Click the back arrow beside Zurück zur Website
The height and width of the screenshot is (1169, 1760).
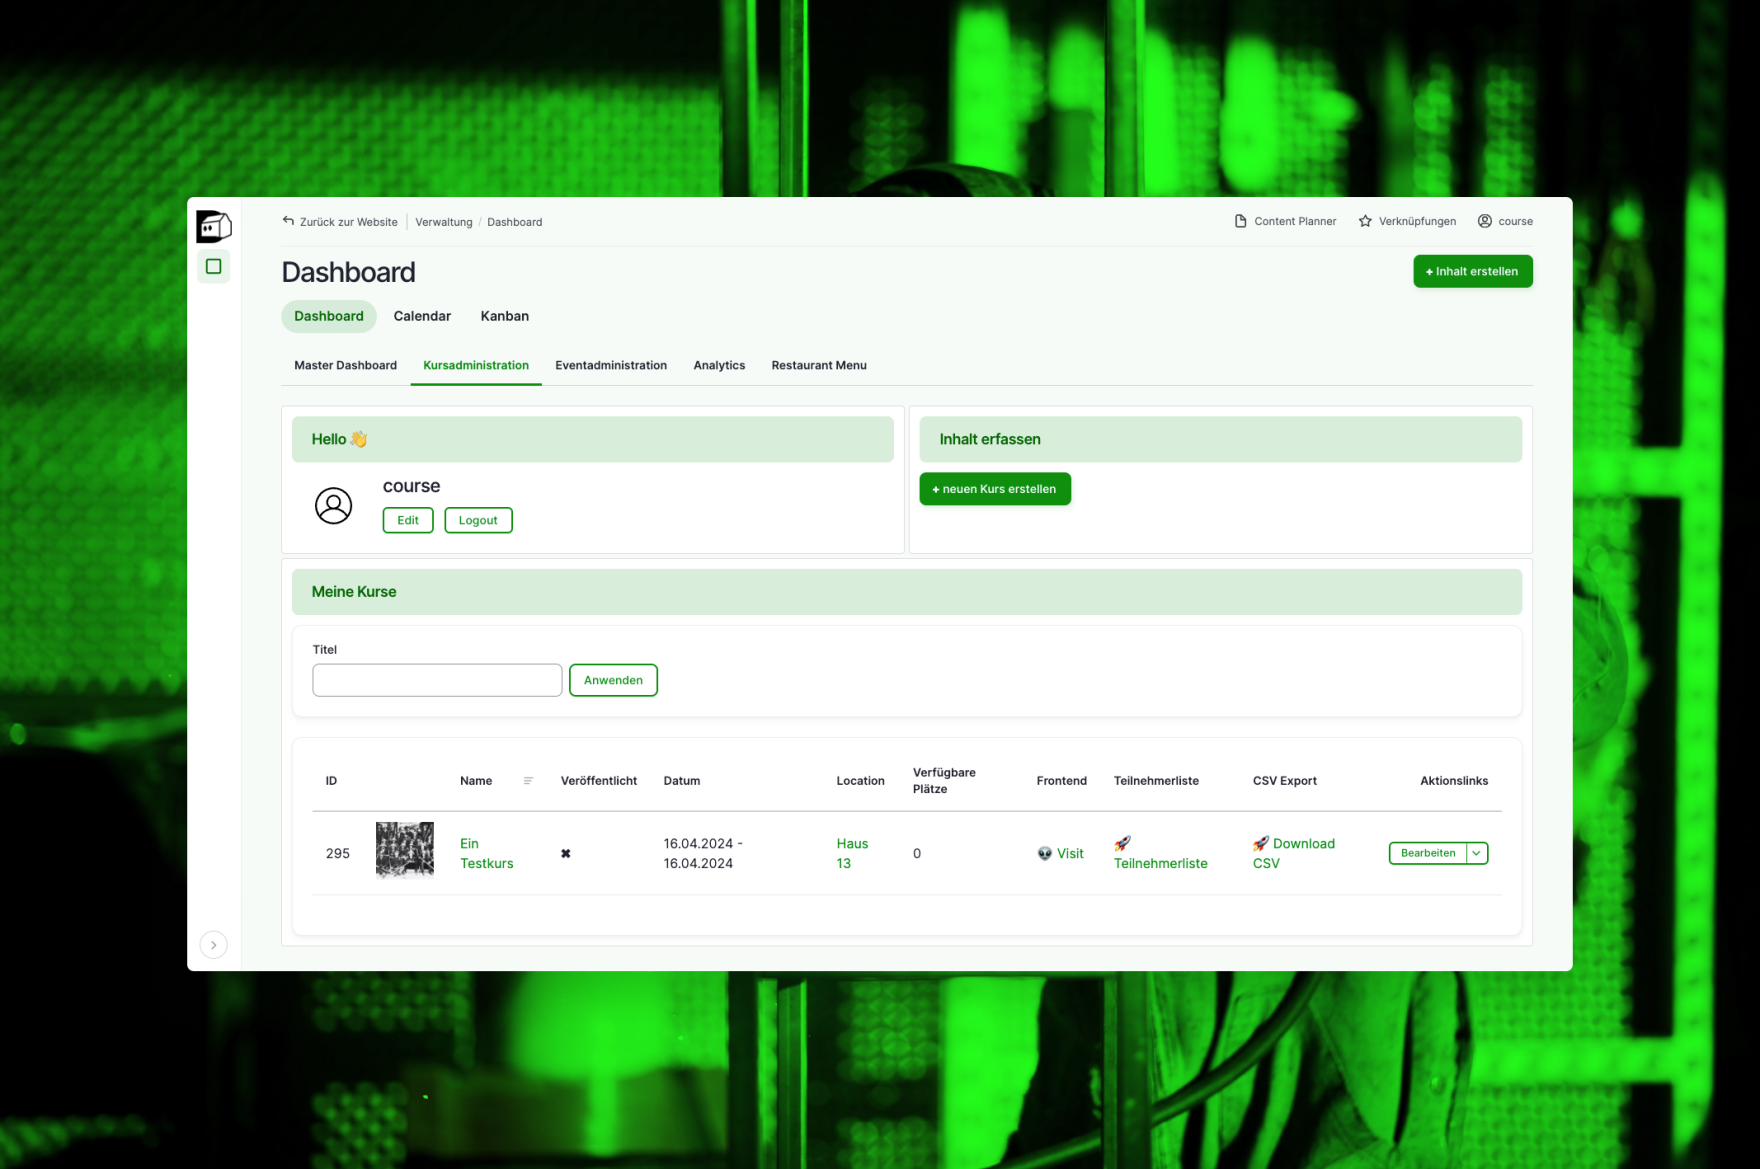288,220
